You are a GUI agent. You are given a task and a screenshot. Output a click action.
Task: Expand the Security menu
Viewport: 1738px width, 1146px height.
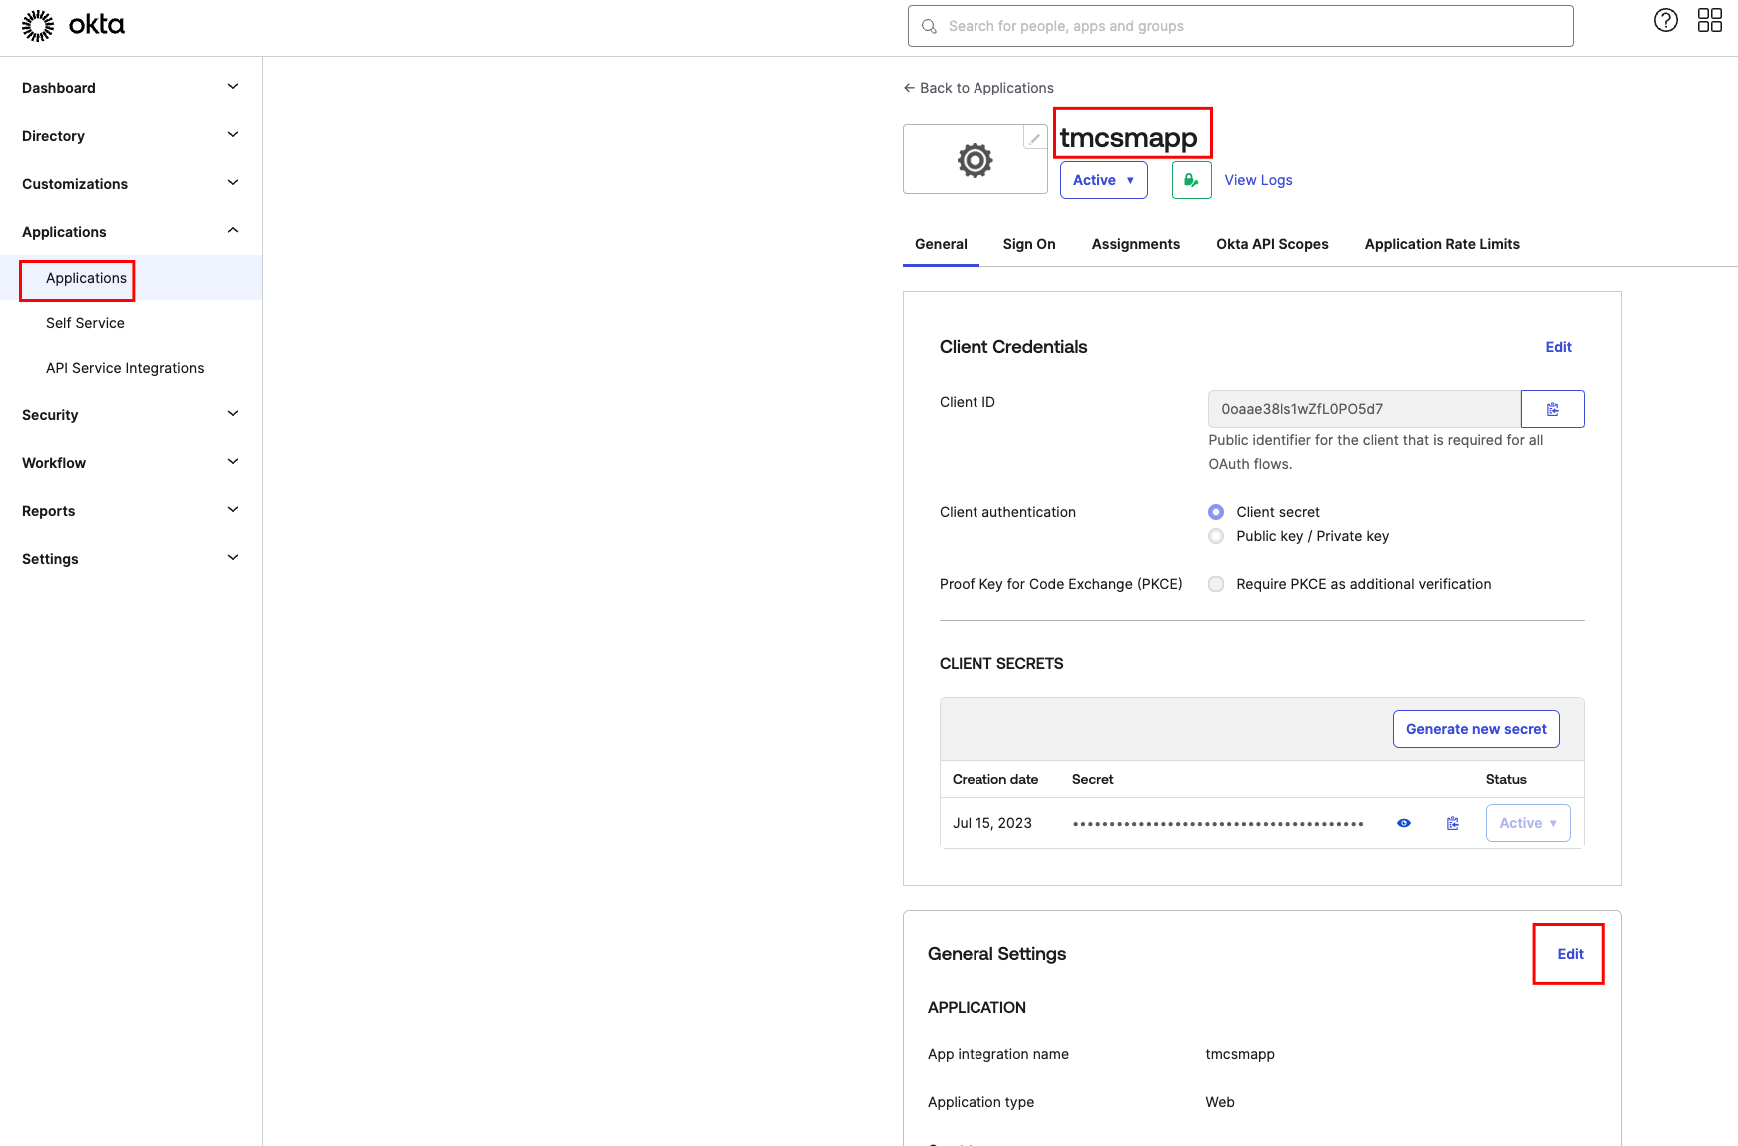click(x=131, y=415)
